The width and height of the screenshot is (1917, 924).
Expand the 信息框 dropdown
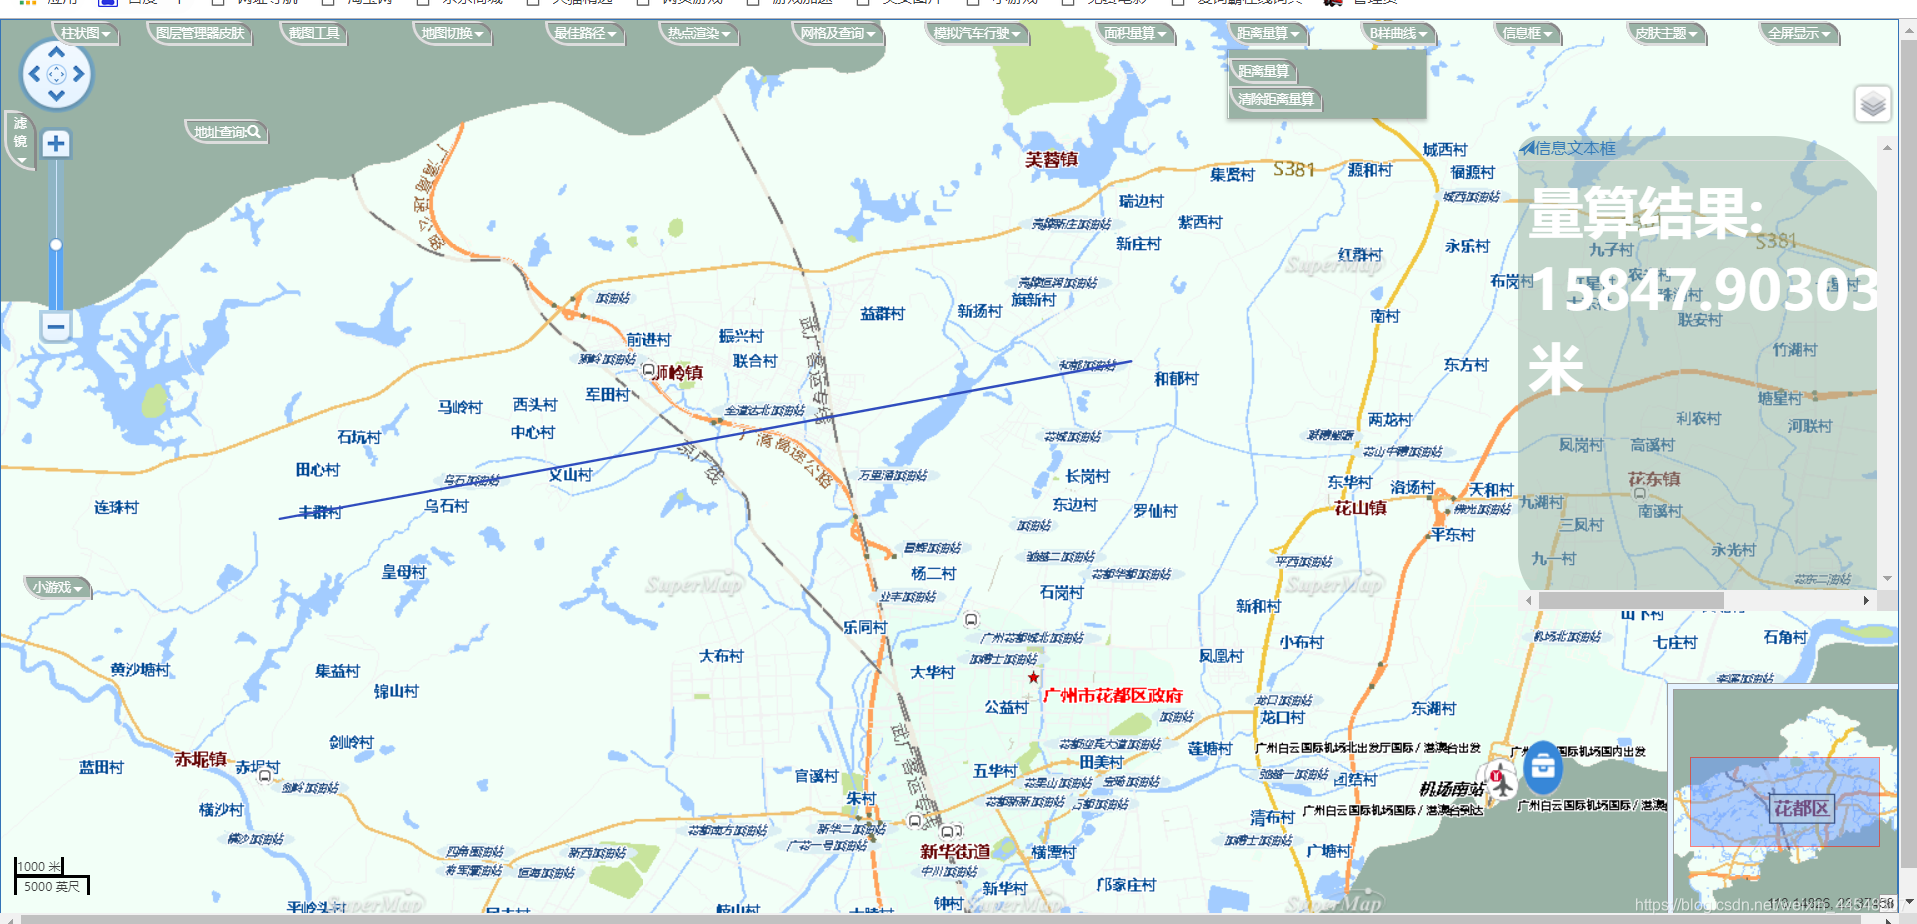click(x=1528, y=33)
